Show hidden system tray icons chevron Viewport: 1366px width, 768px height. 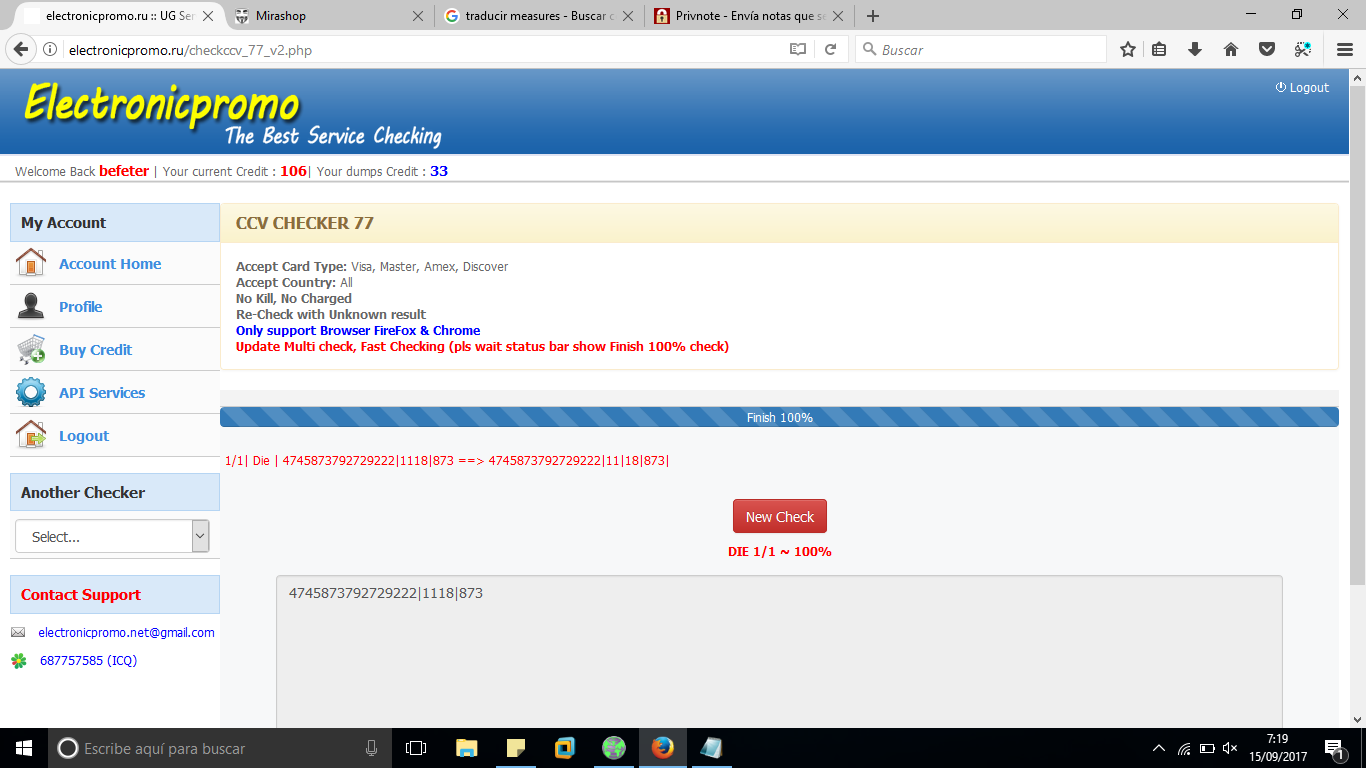click(x=1159, y=748)
